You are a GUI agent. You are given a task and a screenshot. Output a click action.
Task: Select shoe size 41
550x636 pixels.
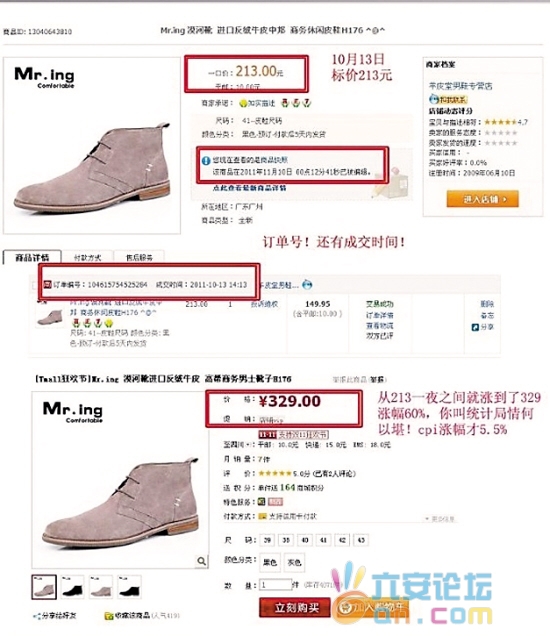pos(323,540)
